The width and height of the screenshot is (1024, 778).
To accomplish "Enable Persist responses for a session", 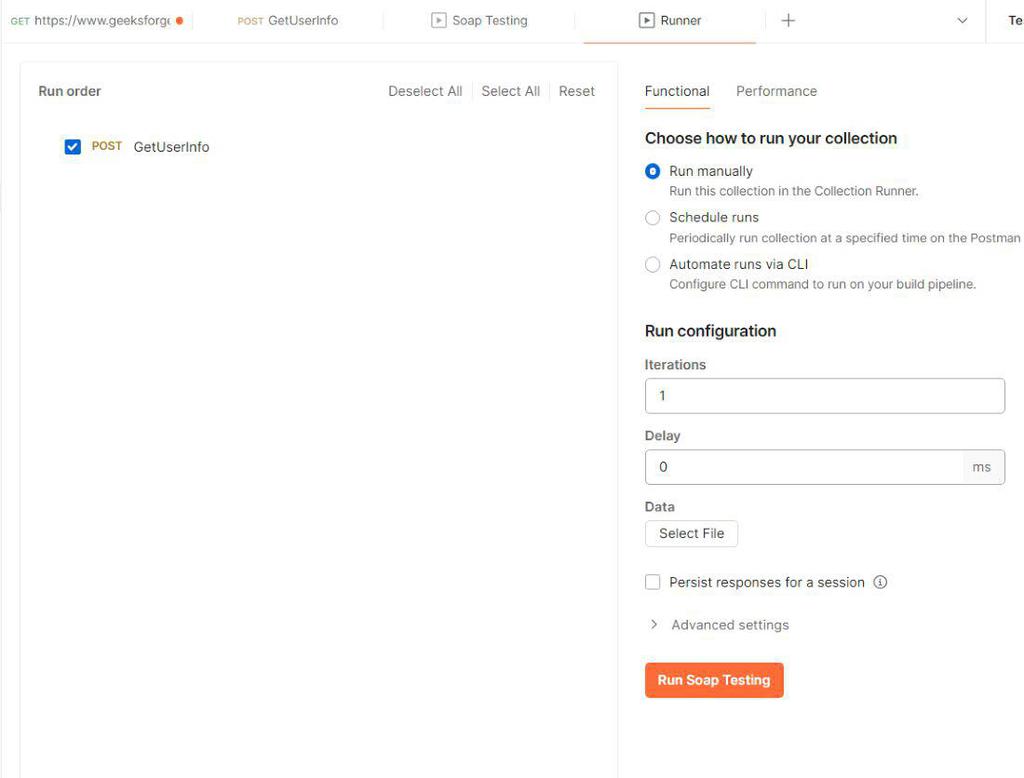I will pos(653,582).
